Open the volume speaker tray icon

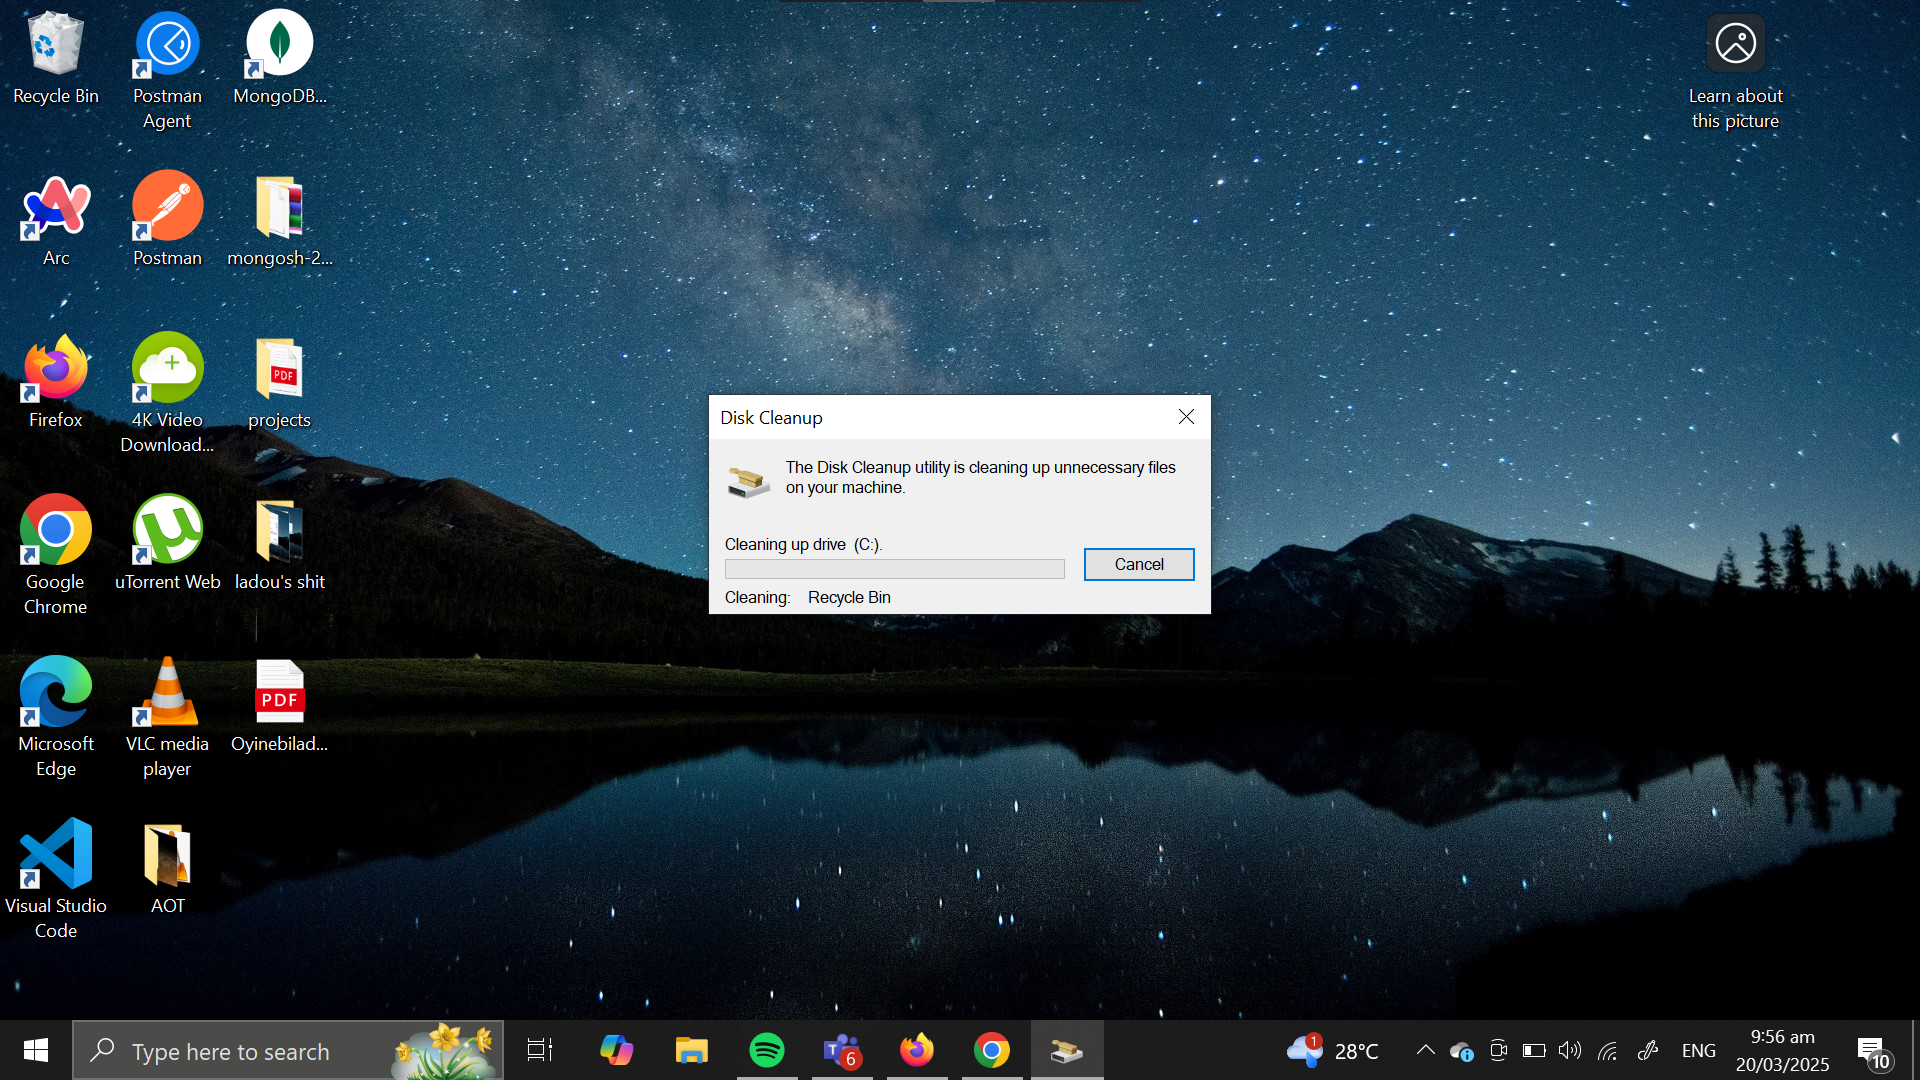[x=1570, y=1050]
